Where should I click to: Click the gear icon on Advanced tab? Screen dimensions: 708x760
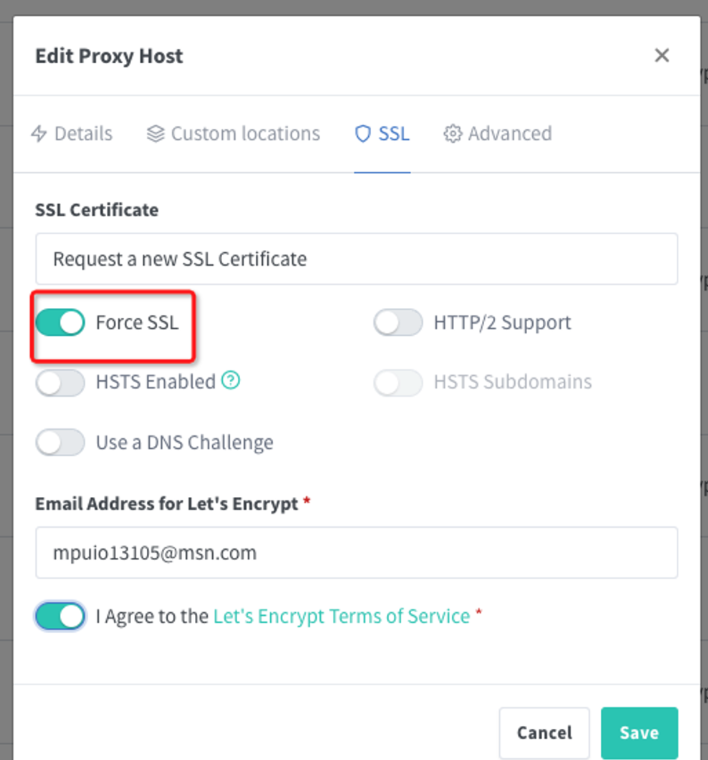[x=453, y=134]
